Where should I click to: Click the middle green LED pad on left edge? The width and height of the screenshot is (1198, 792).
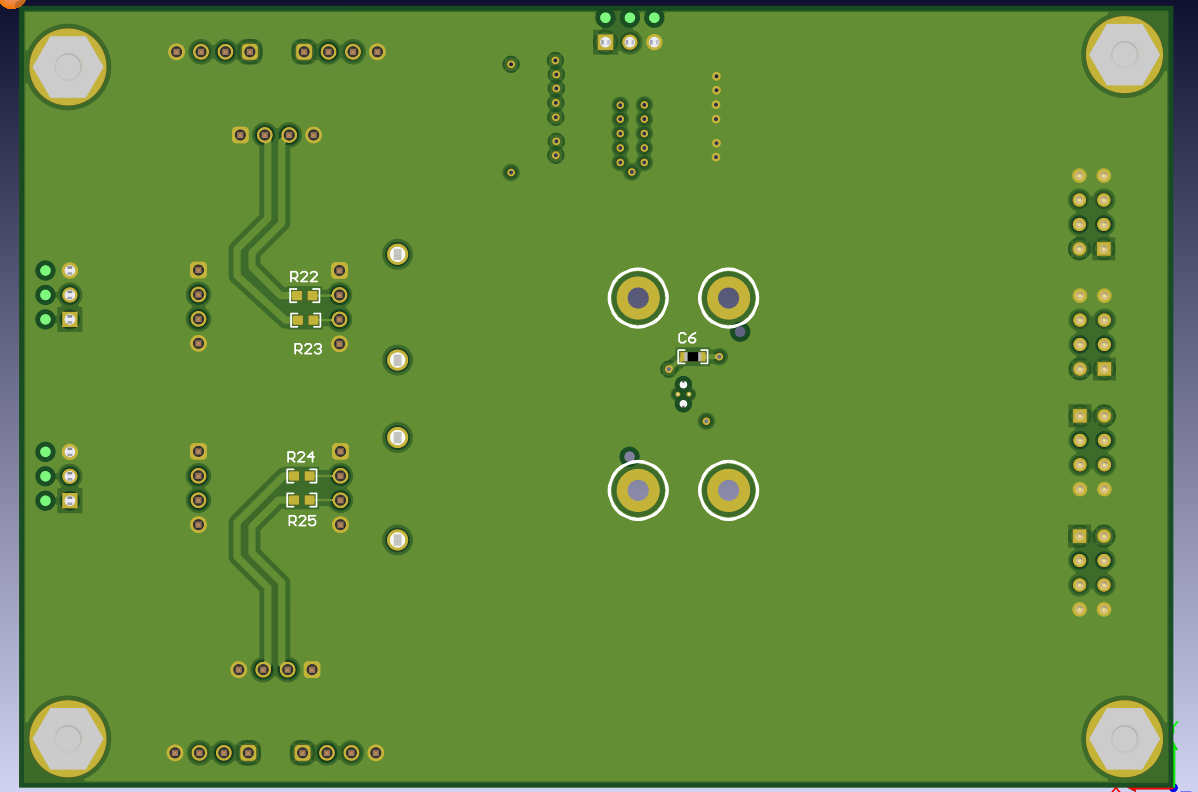[44, 293]
